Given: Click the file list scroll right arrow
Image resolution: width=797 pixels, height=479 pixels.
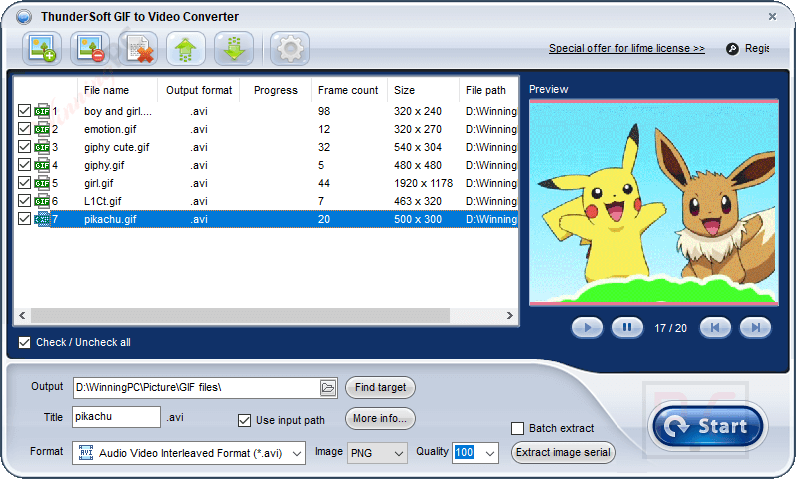Looking at the screenshot, I should click(510, 315).
